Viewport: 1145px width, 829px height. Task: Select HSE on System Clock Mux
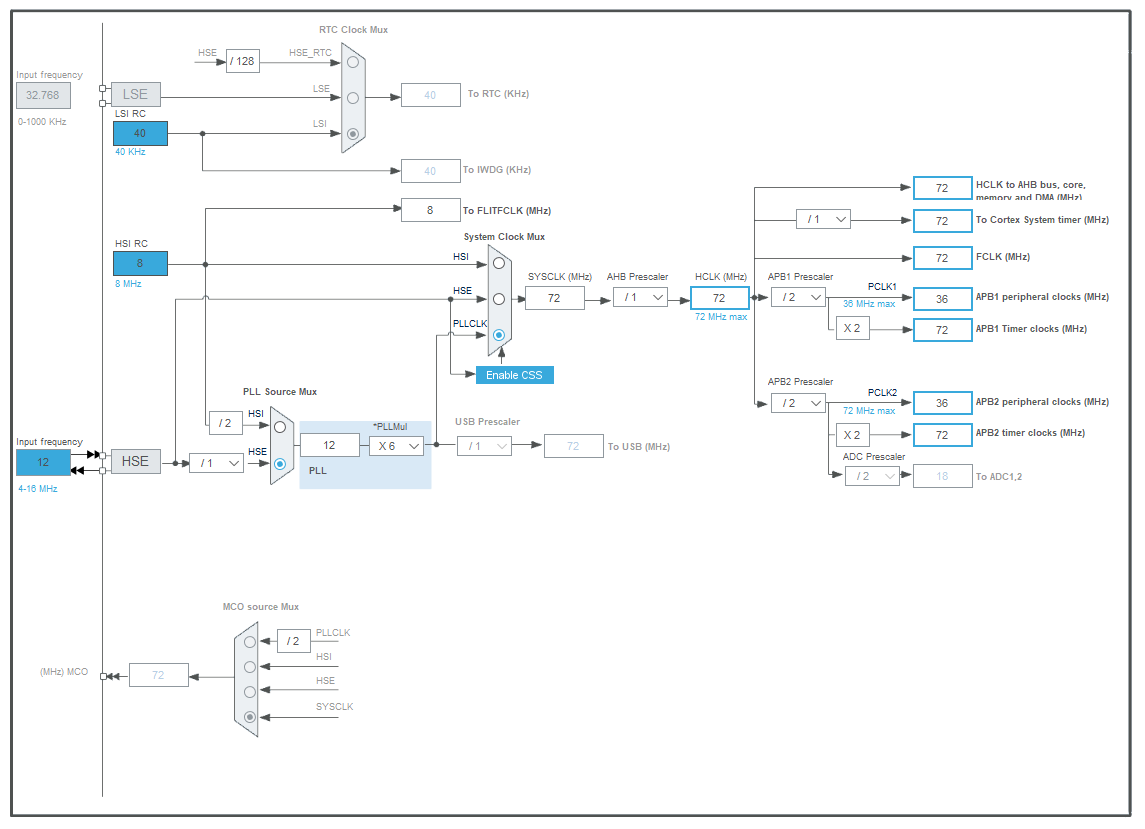point(499,299)
